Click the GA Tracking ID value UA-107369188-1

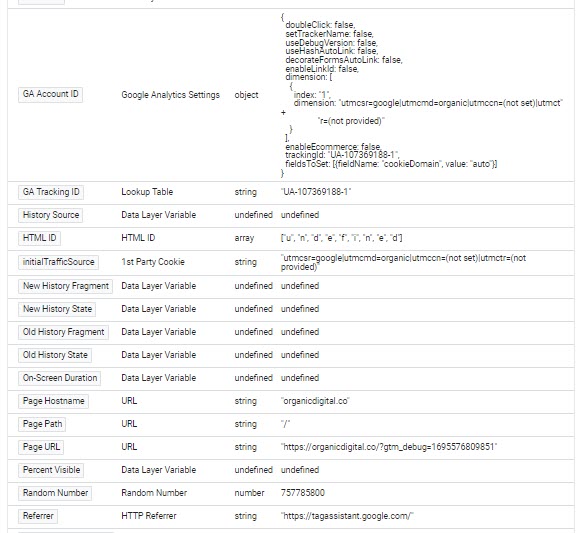316,192
